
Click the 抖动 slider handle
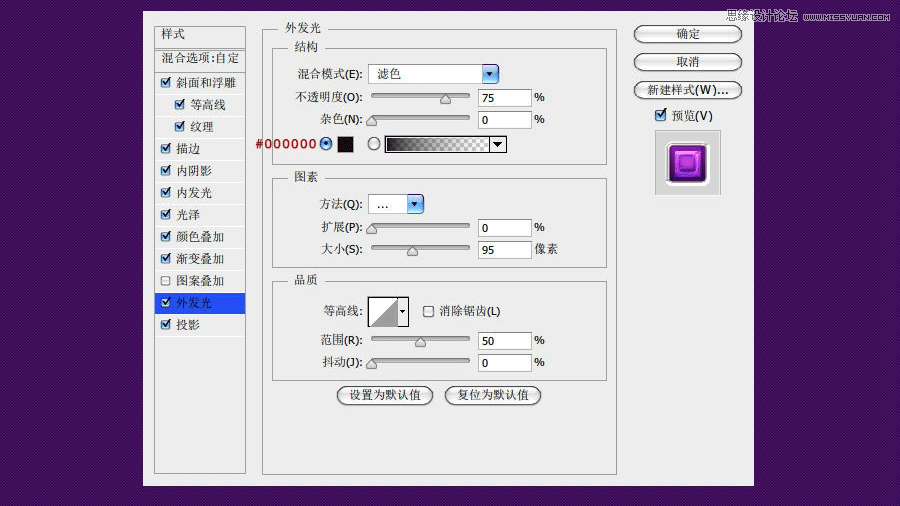[x=372, y=363]
